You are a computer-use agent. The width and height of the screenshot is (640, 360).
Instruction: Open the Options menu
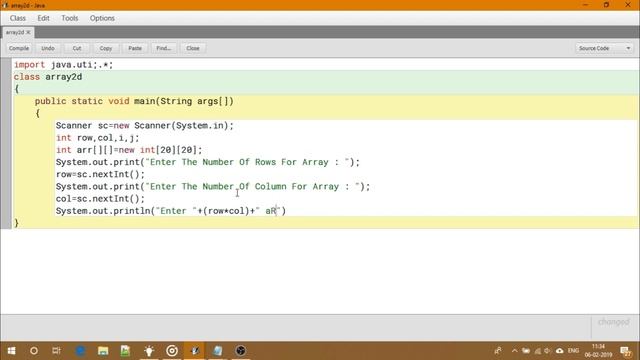(102, 18)
